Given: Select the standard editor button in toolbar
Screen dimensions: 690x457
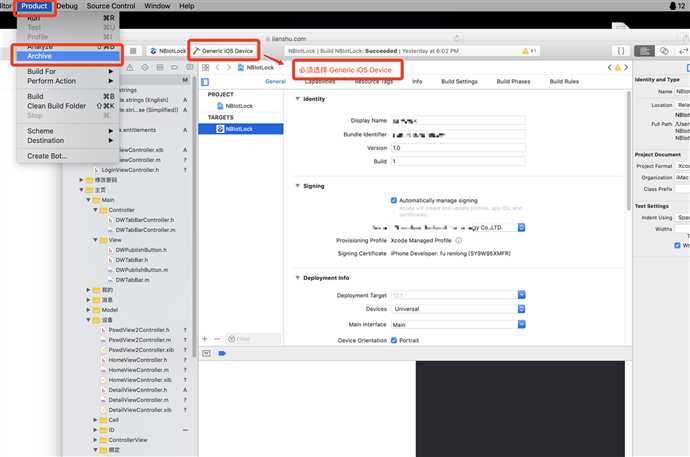Looking at the screenshot, I should tap(645, 51).
